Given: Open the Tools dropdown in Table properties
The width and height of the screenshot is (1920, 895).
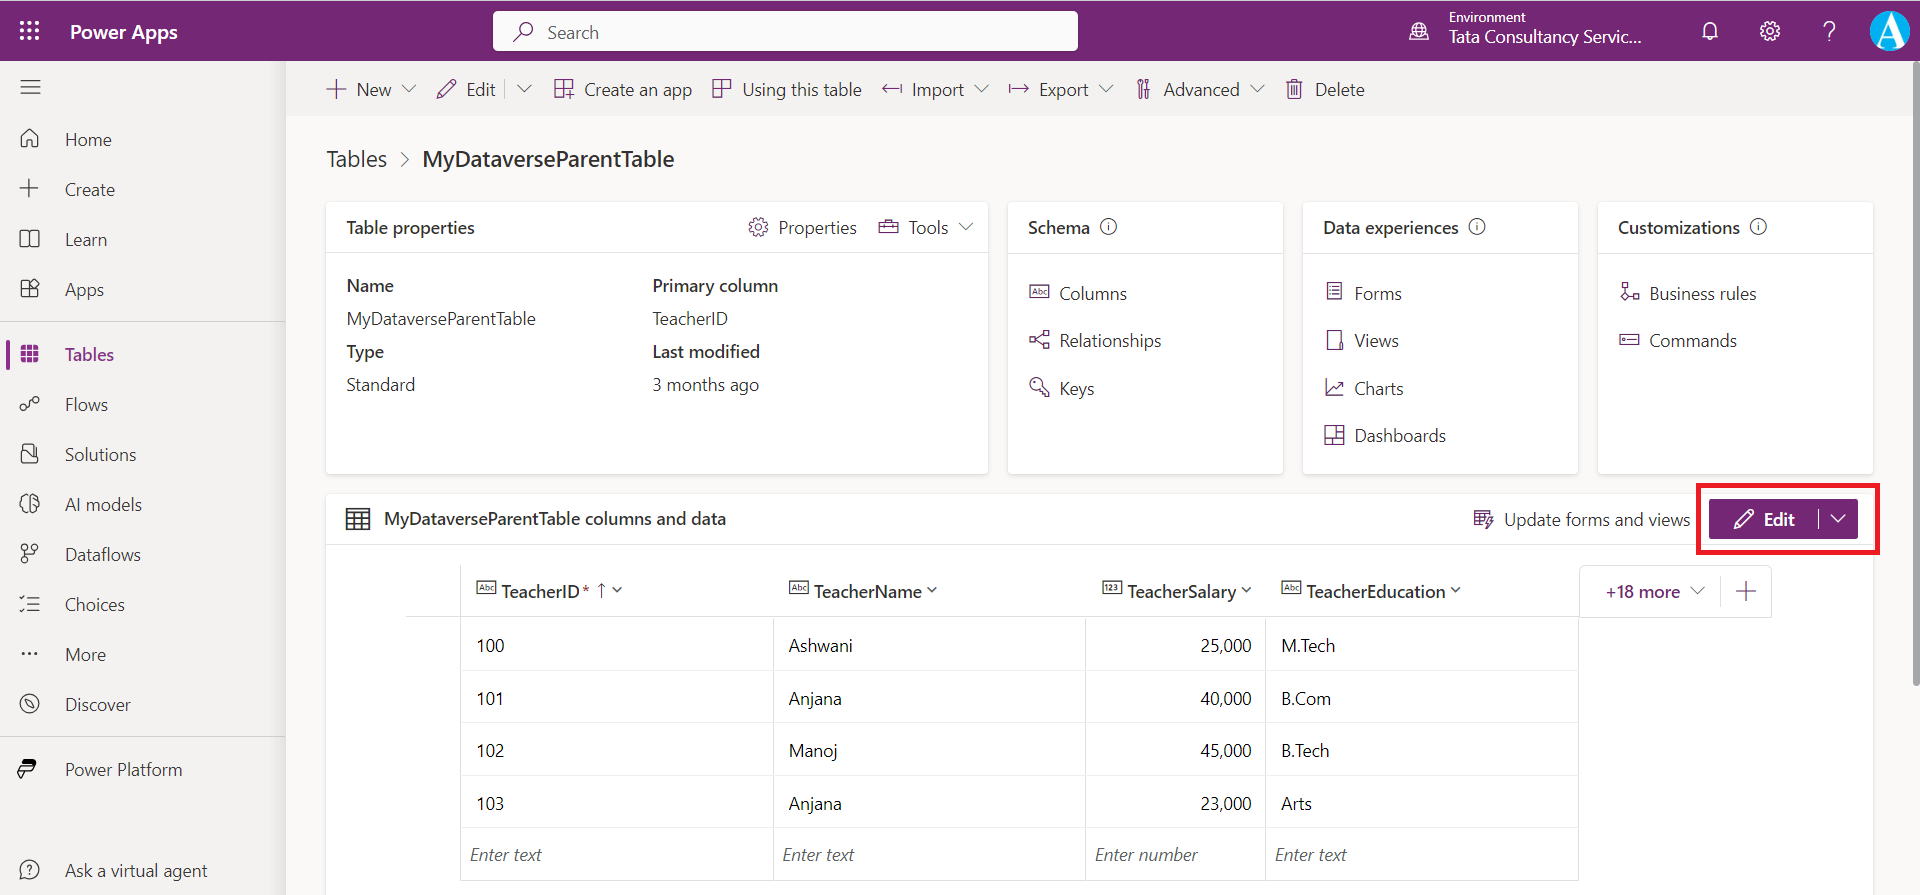Looking at the screenshot, I should tap(926, 228).
